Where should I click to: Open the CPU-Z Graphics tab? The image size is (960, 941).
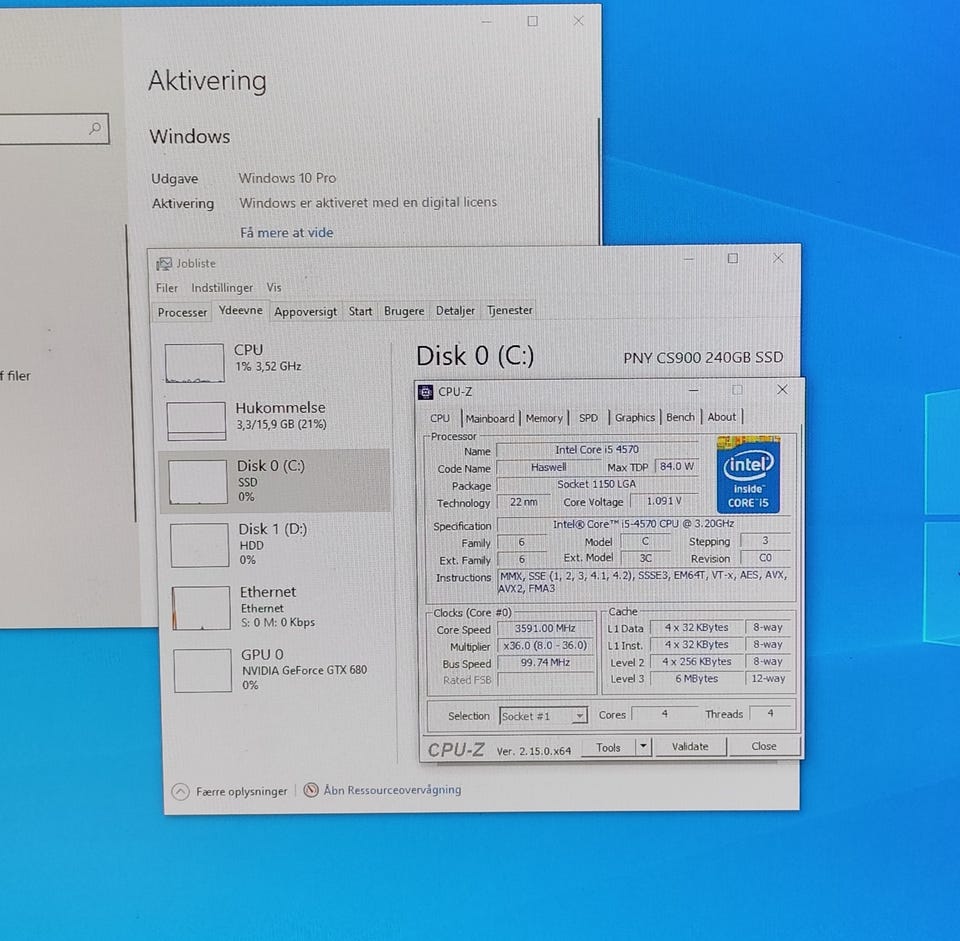tap(634, 418)
